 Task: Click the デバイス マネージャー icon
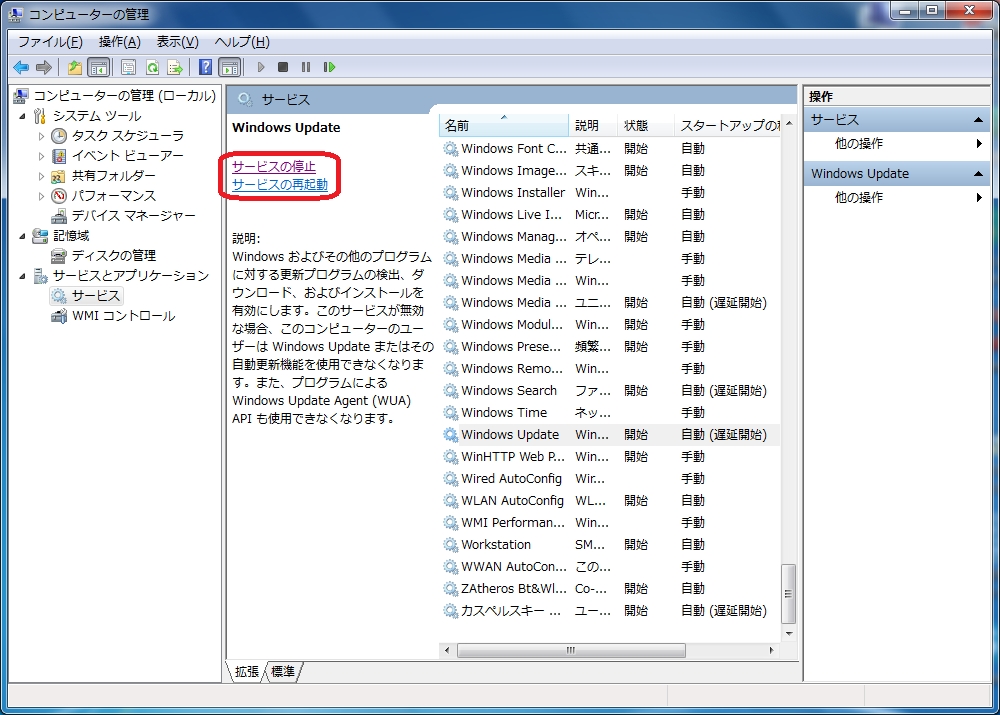click(x=59, y=216)
